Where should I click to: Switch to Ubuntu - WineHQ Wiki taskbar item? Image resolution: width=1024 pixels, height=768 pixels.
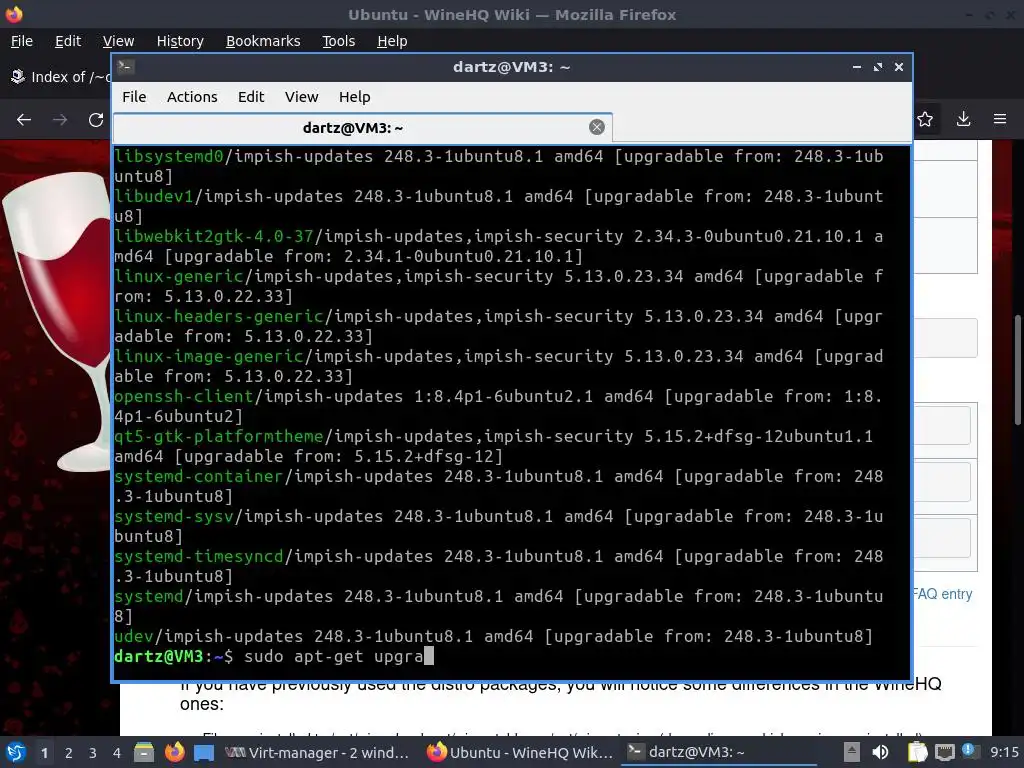(520, 753)
